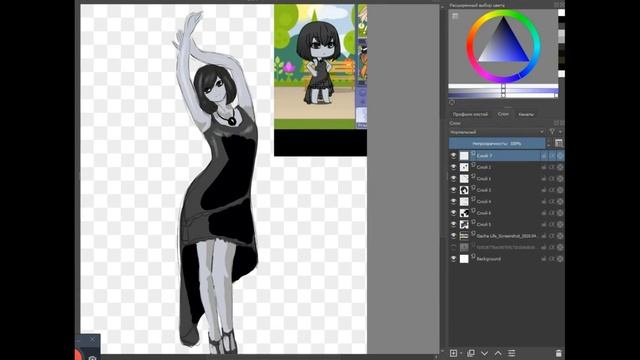Adjust the middle lavender shade slider under wheel
The image size is (640, 360).
(x=503, y=90)
